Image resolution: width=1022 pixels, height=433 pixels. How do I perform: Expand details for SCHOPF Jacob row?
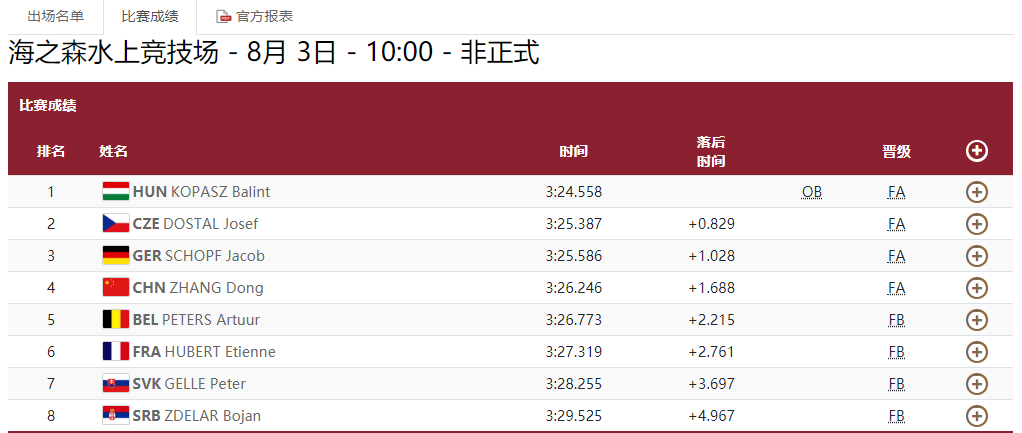[x=977, y=256]
